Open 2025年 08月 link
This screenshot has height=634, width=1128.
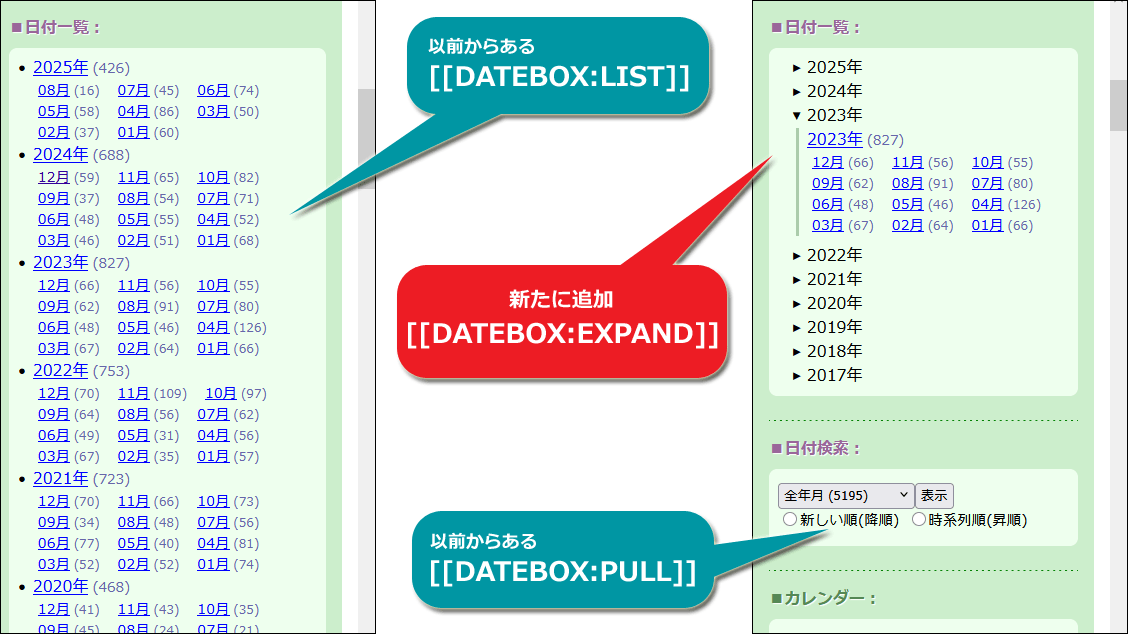click(x=54, y=90)
